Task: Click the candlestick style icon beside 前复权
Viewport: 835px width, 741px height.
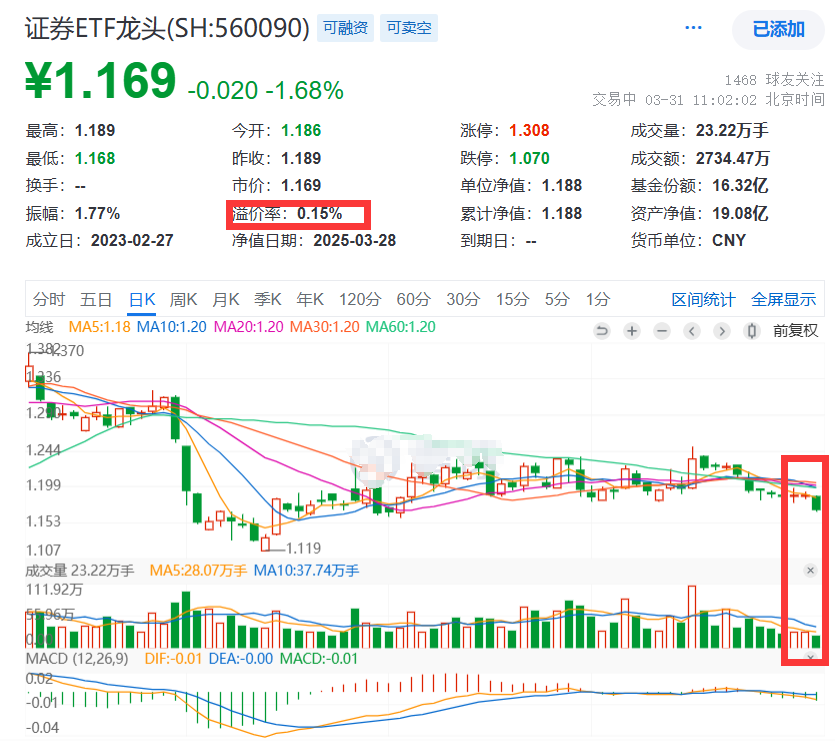Action: (751, 330)
